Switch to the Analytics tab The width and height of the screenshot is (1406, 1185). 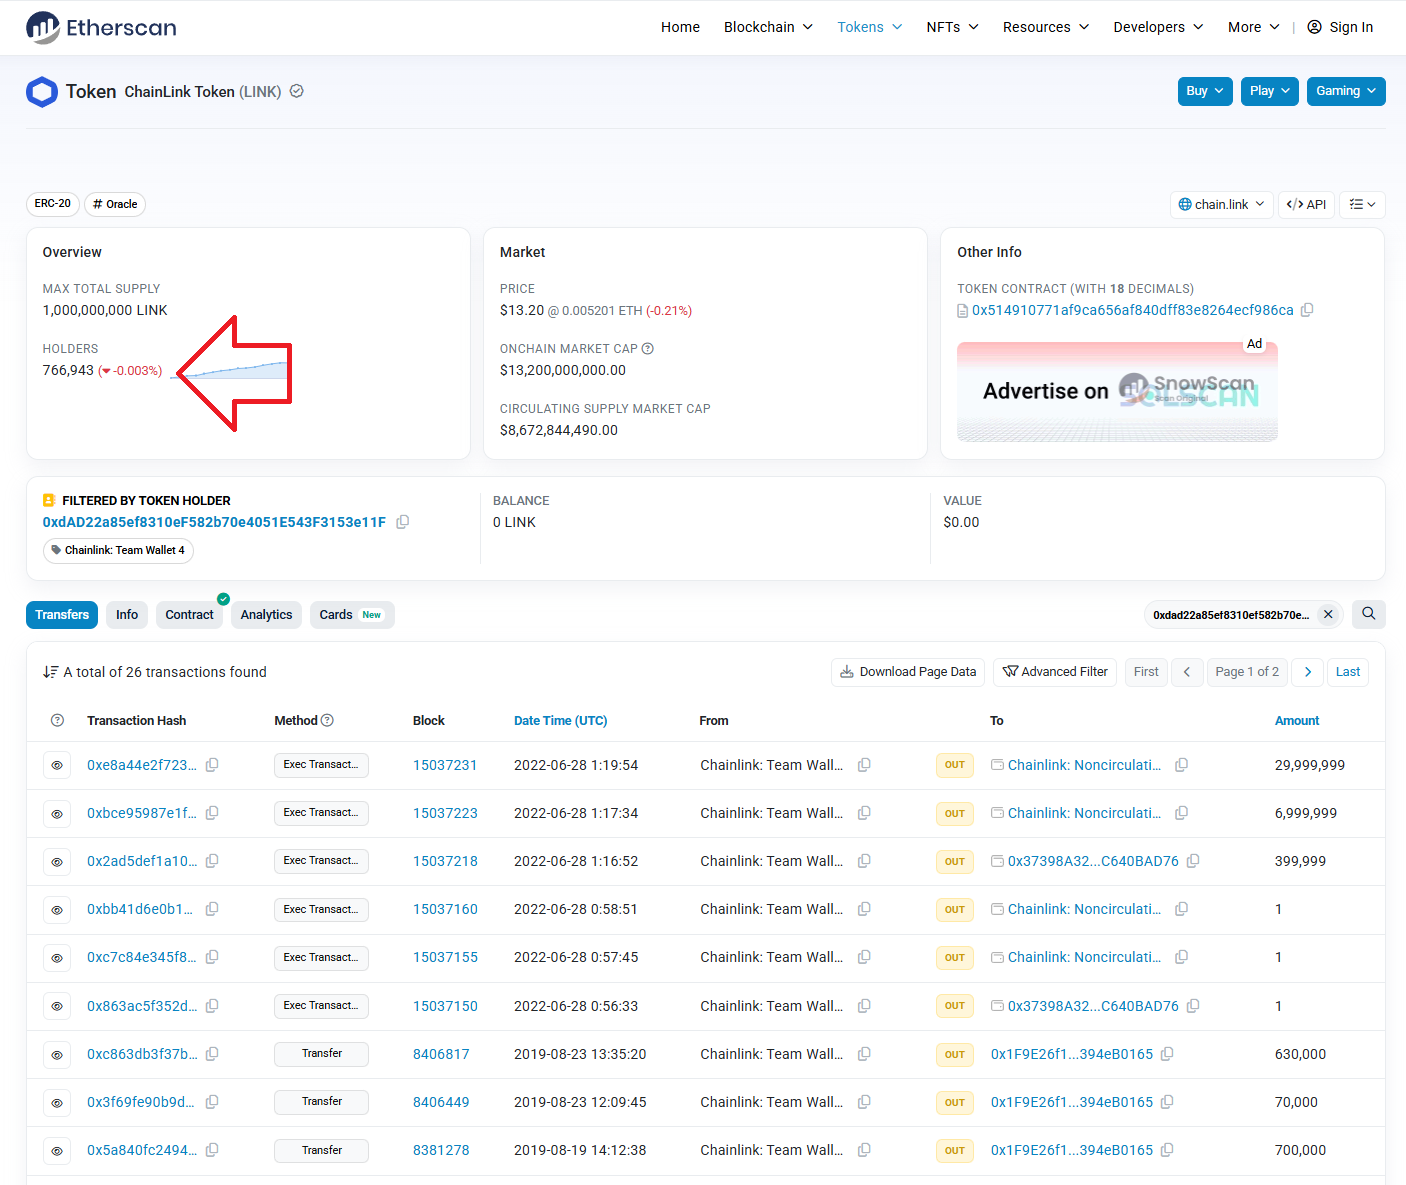(266, 615)
